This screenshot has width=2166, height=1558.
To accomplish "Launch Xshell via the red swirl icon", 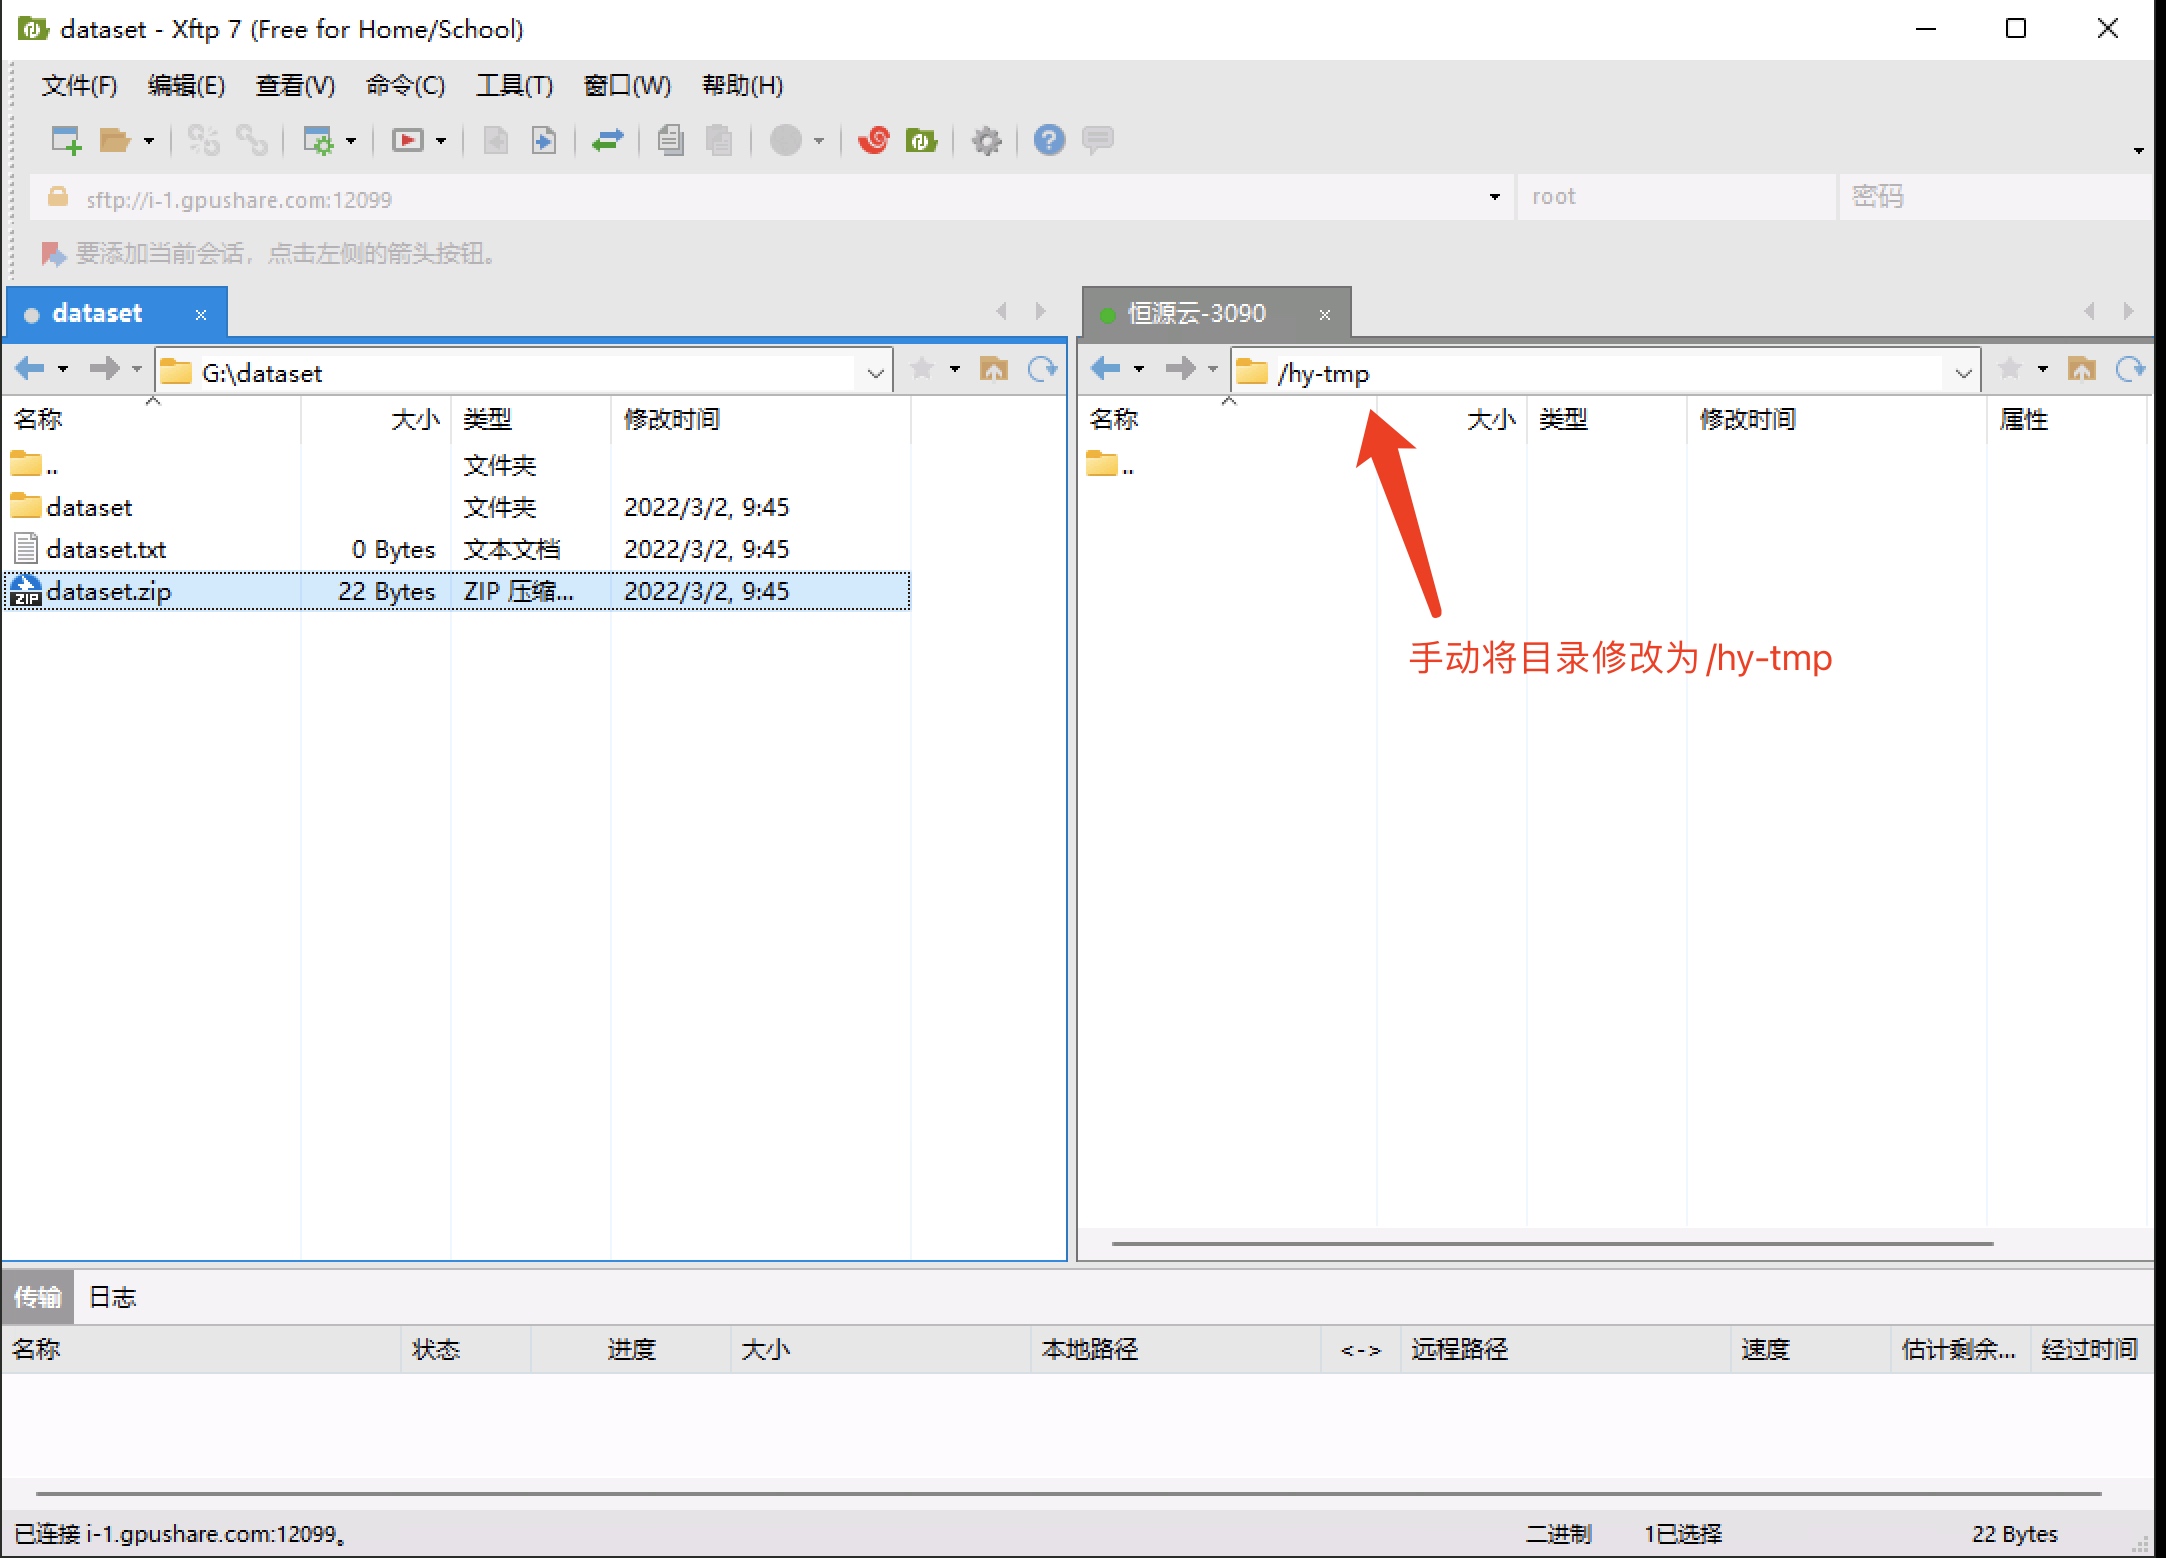I will (x=873, y=141).
